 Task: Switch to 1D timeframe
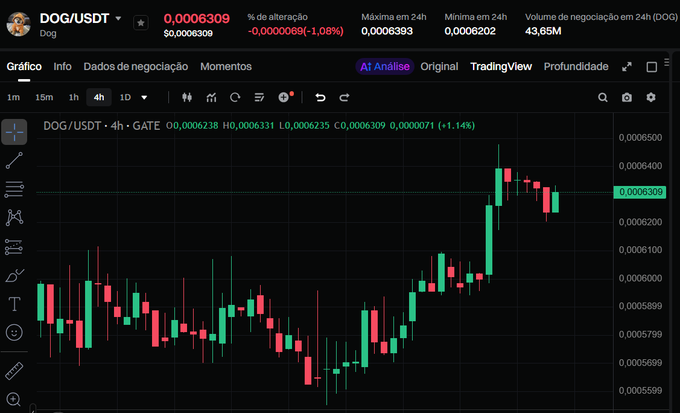click(x=125, y=97)
